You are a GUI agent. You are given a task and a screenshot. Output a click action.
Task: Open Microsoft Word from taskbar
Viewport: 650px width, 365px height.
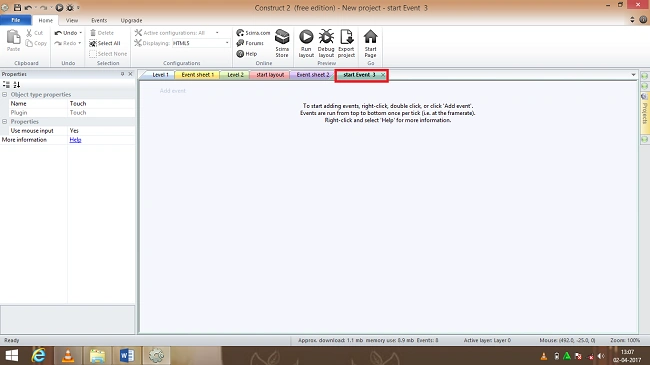127,356
